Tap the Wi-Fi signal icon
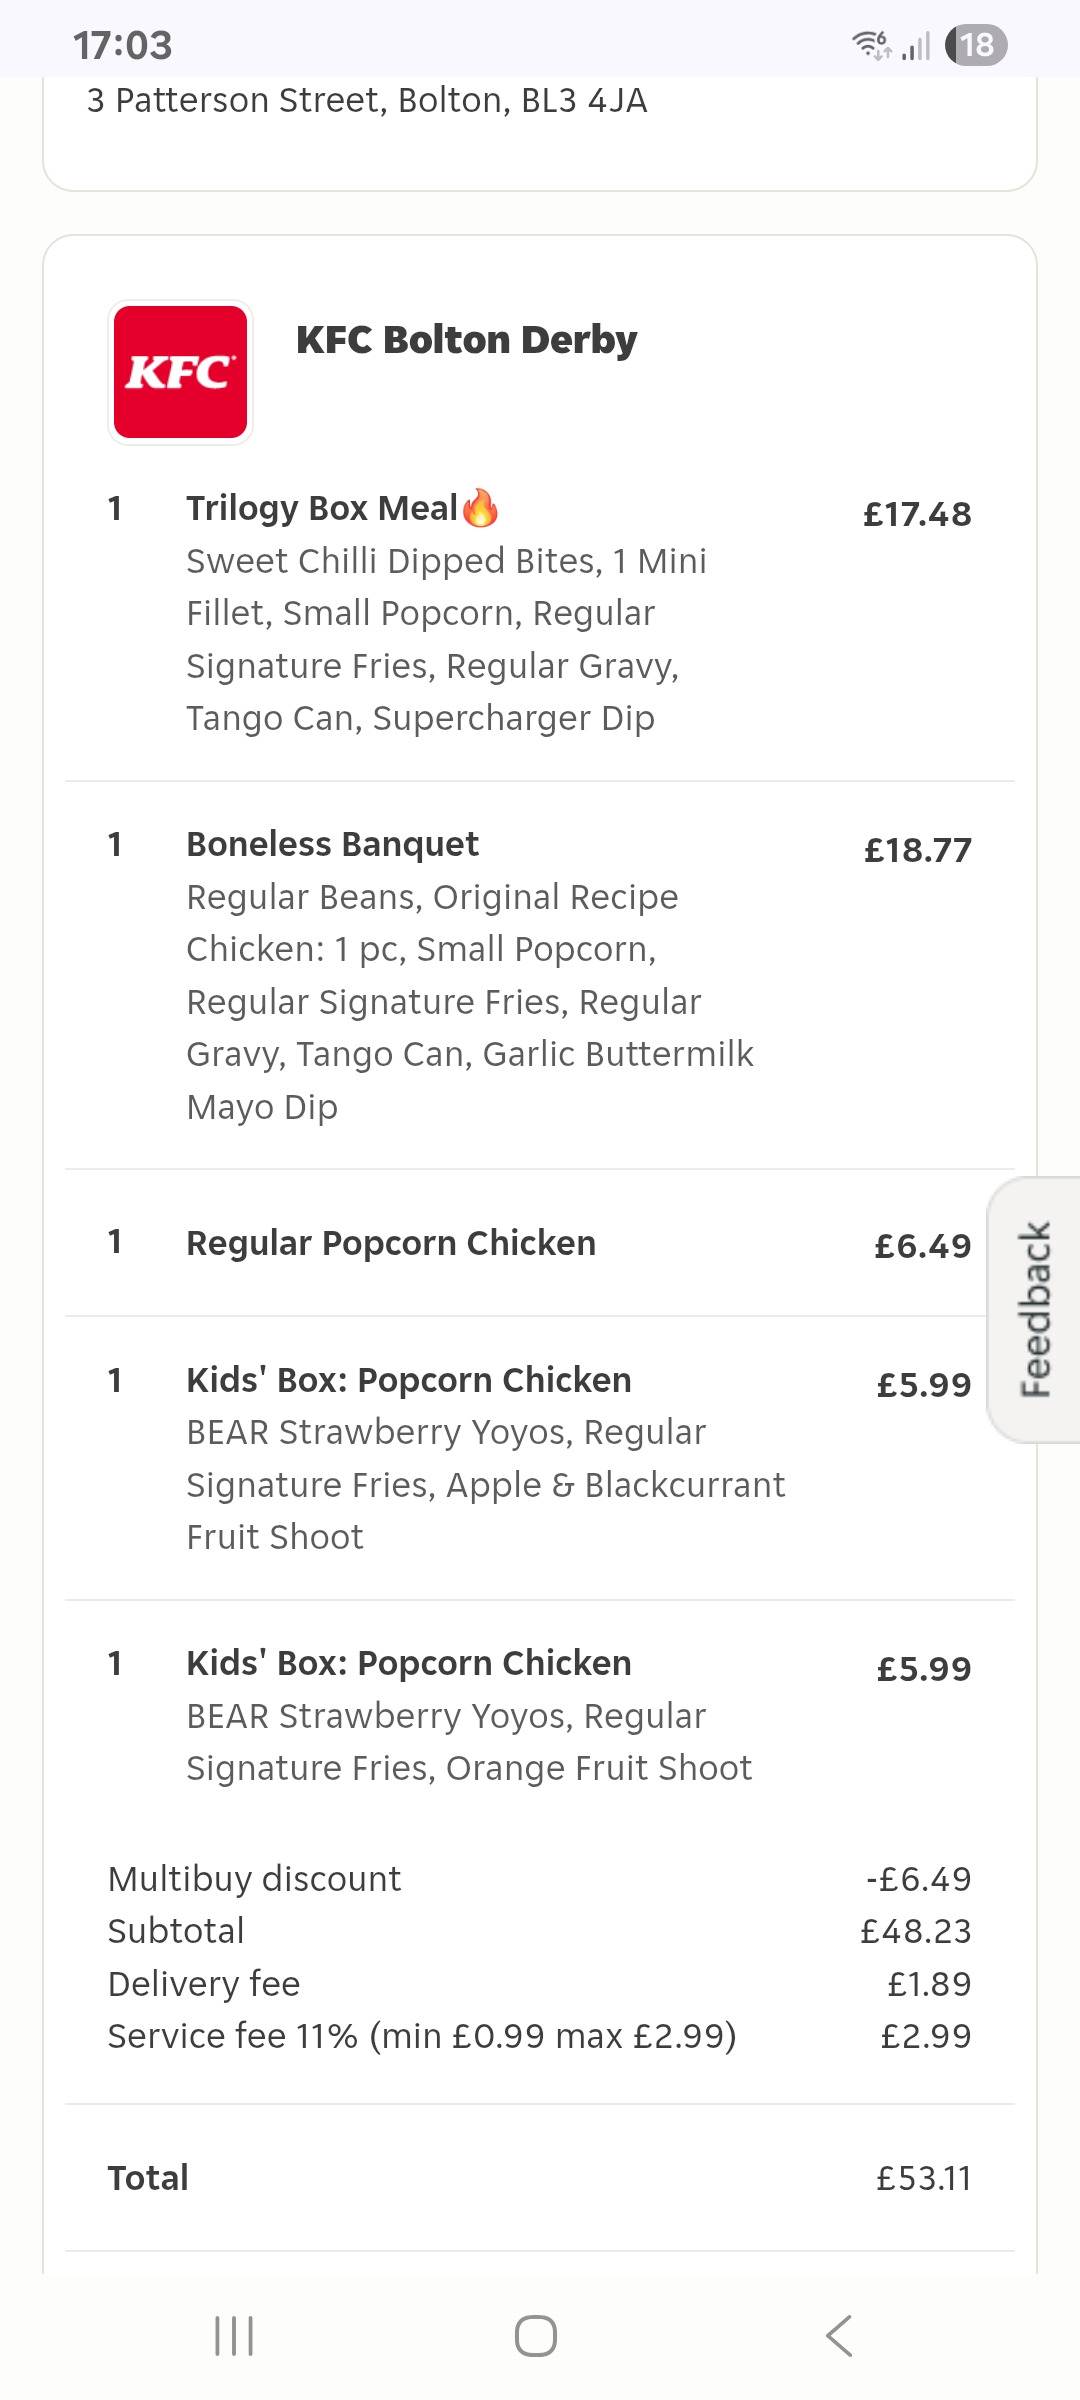This screenshot has height=2400, width=1080. 871,45
